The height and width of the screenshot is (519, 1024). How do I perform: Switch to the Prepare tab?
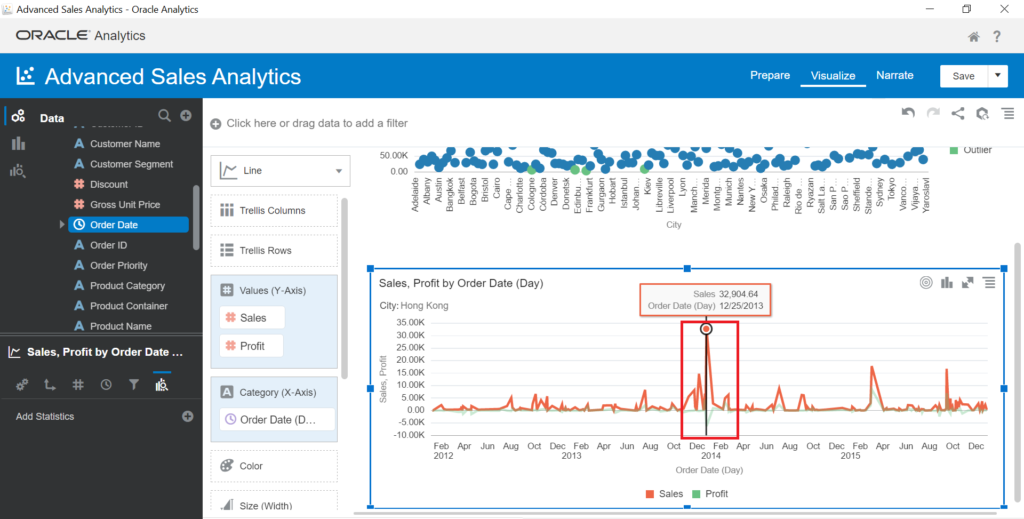click(x=770, y=75)
